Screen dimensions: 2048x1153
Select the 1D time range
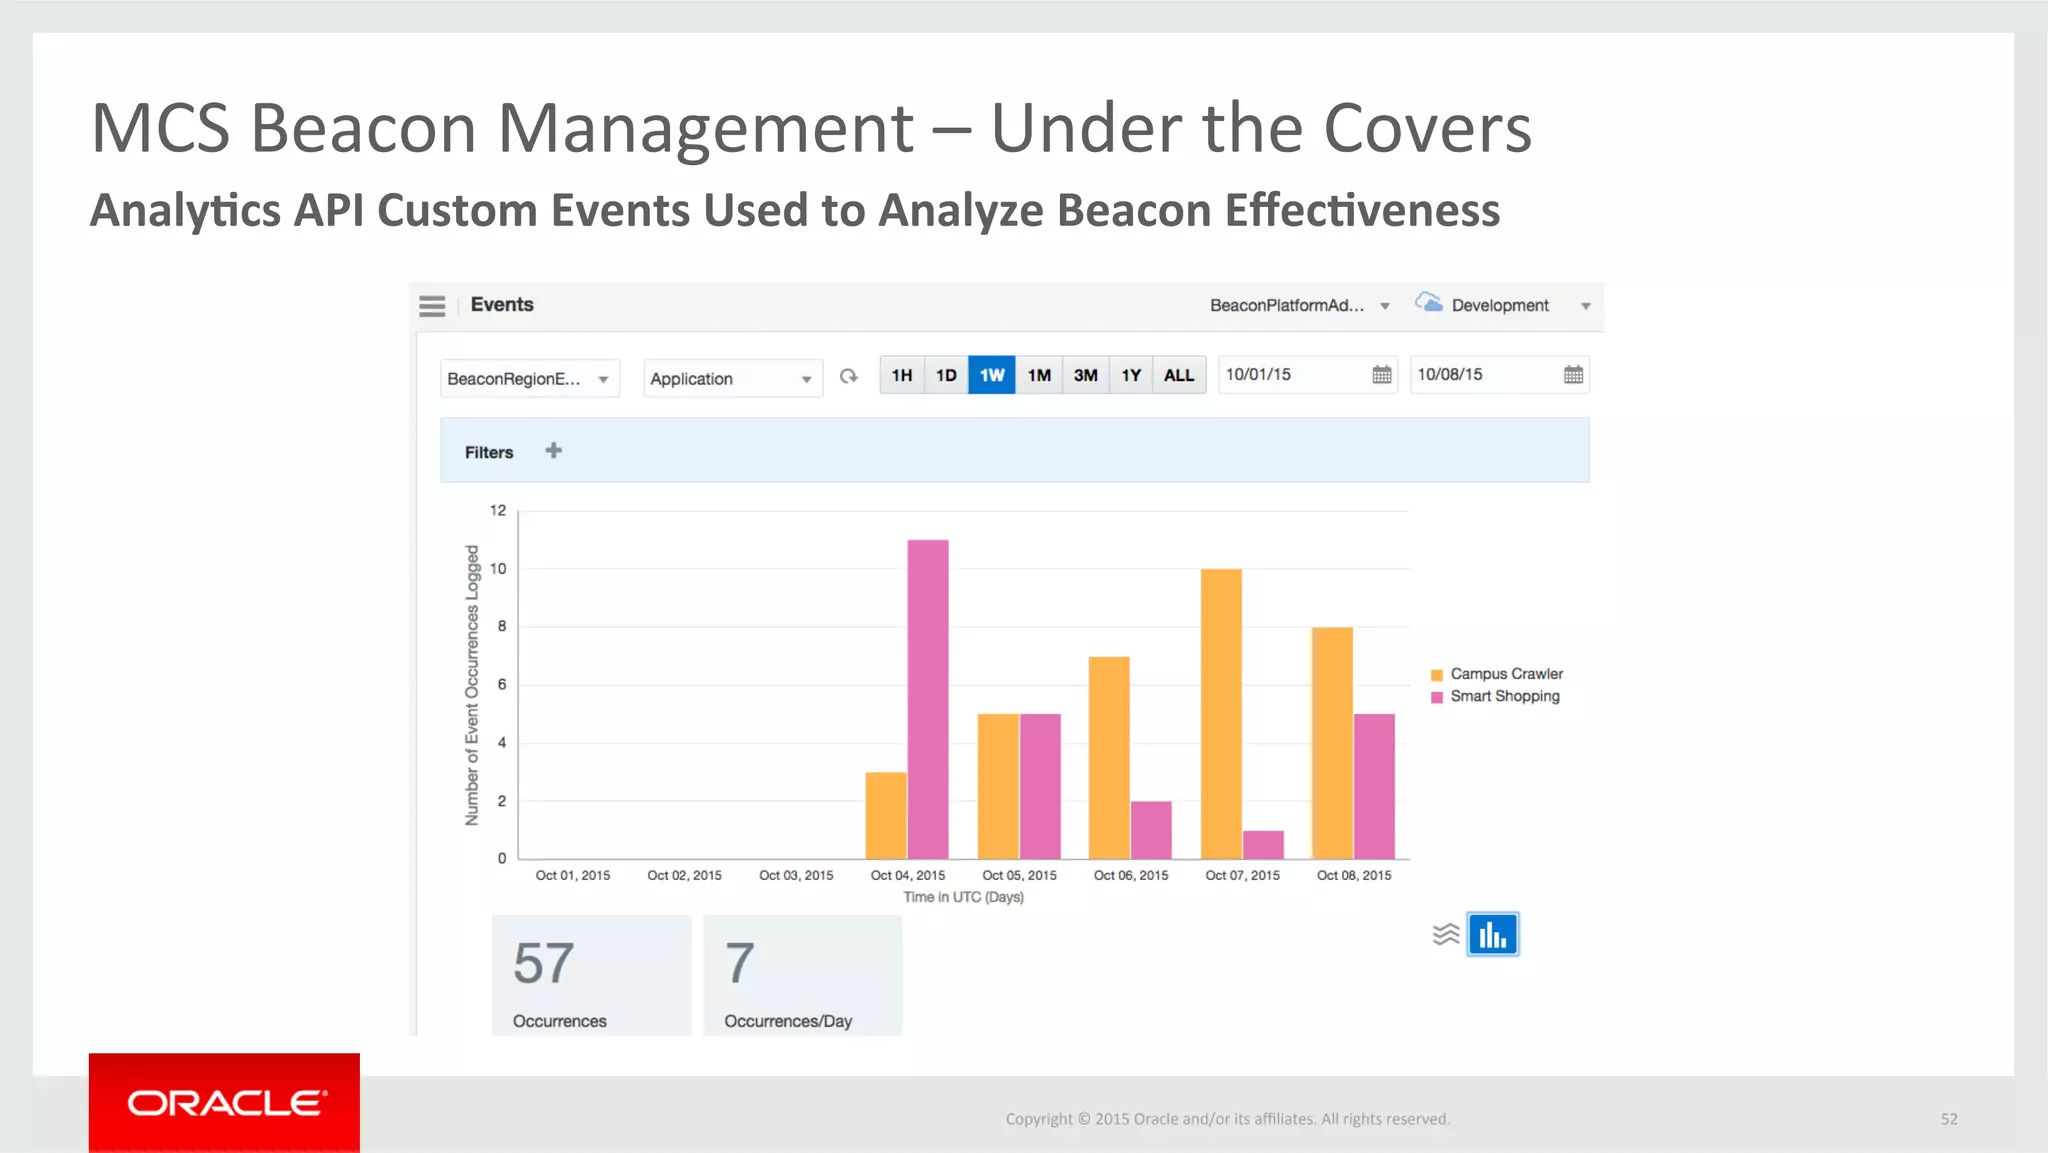coord(946,375)
